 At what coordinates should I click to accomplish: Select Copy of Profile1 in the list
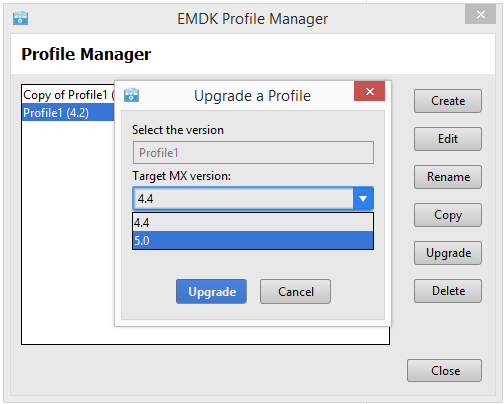point(68,95)
